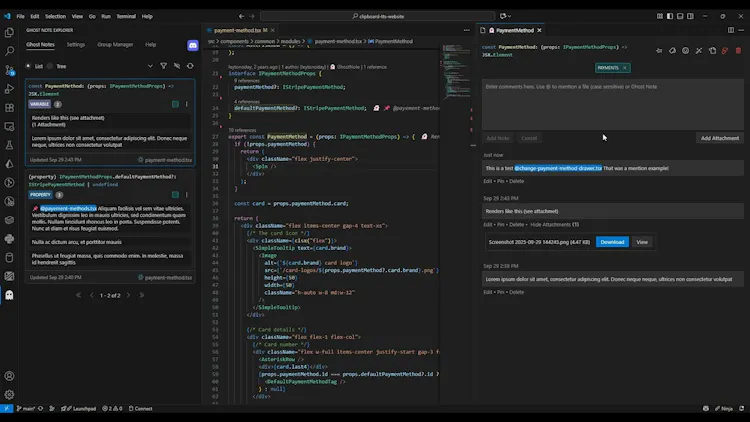Screen dimensions: 750x422
Task: Click the command center search box
Action: coord(378,16)
